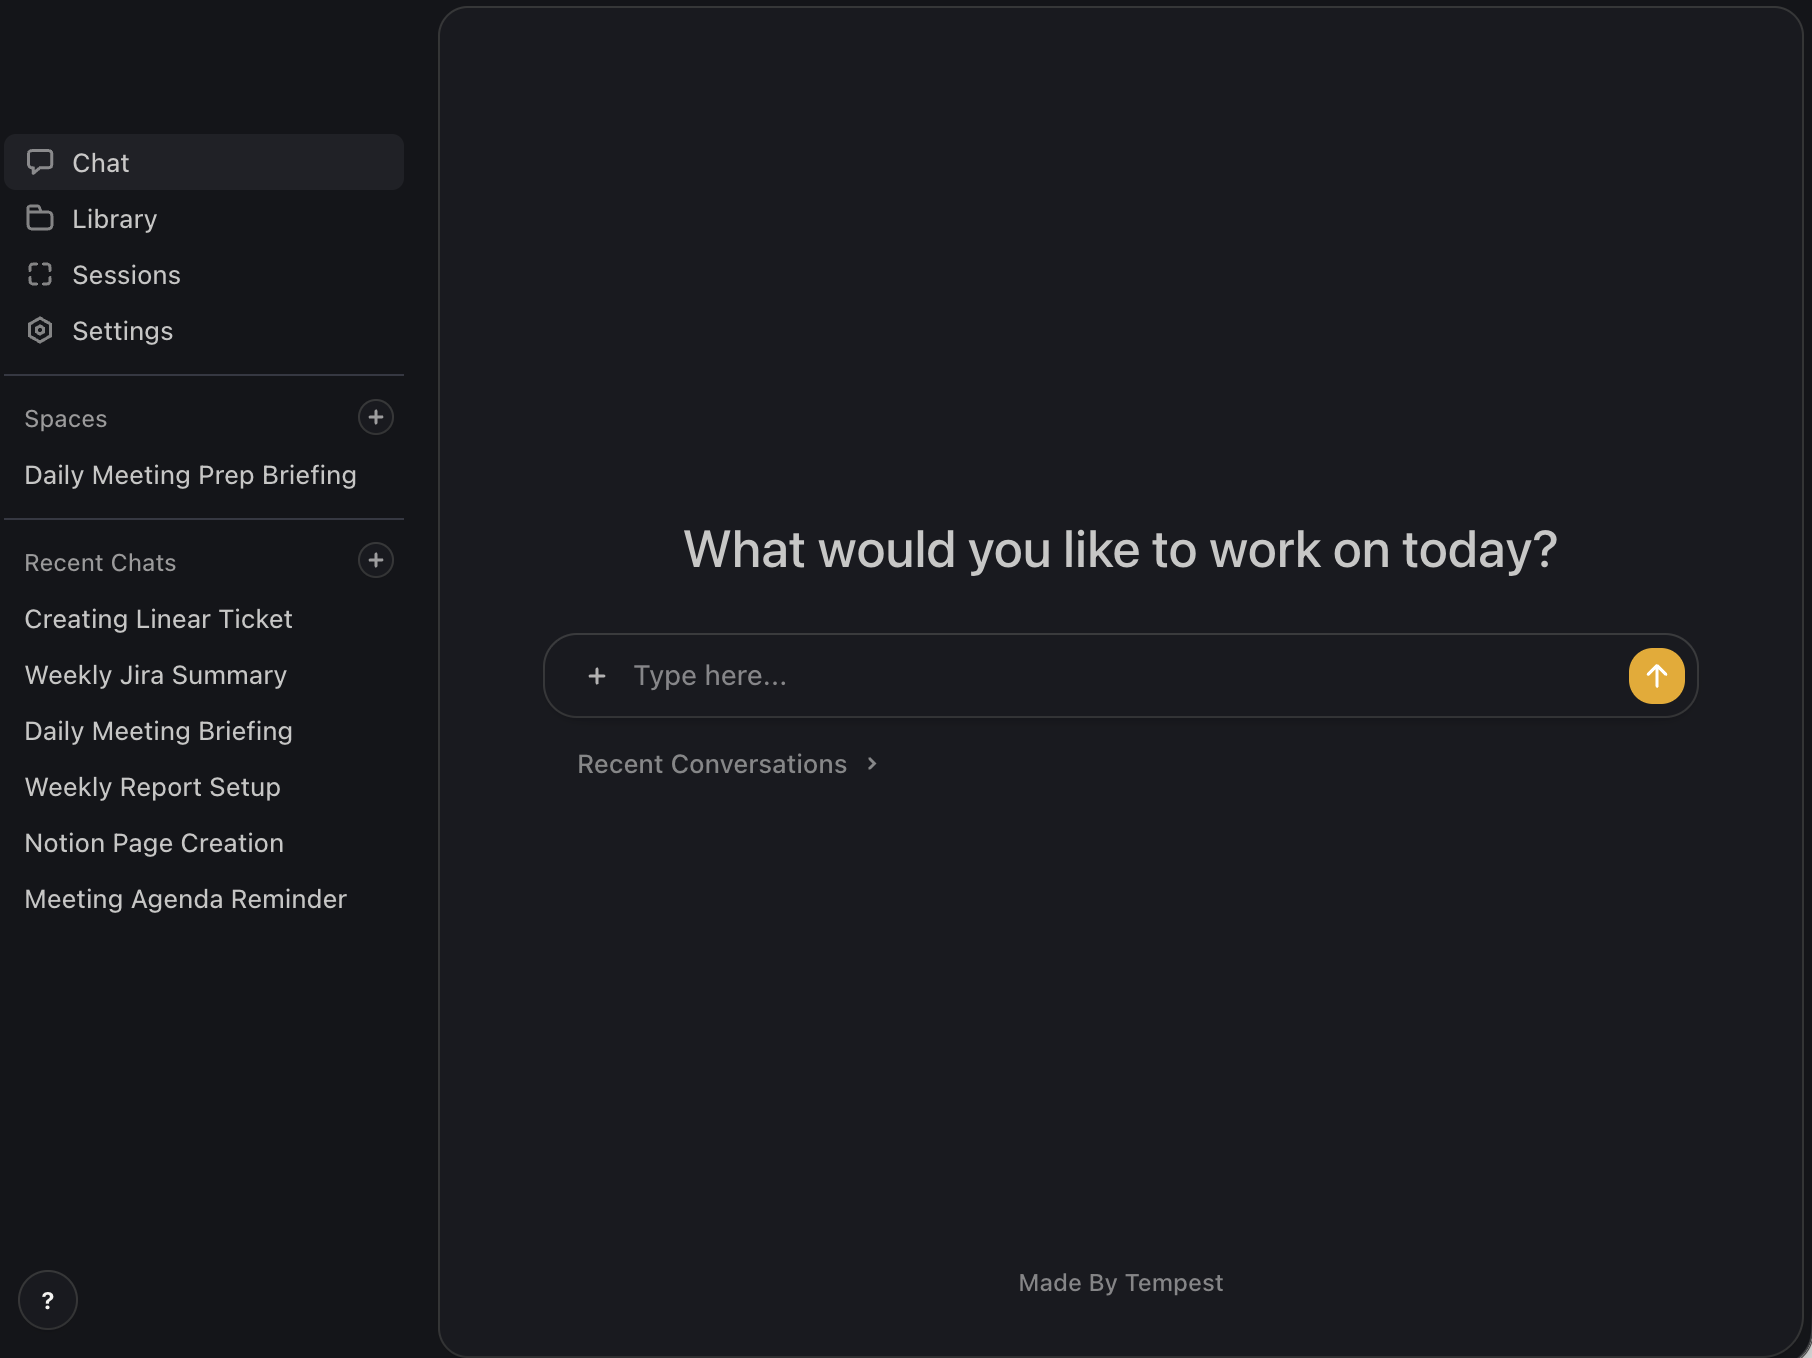Select the Chat speech bubble icon

tap(40, 162)
